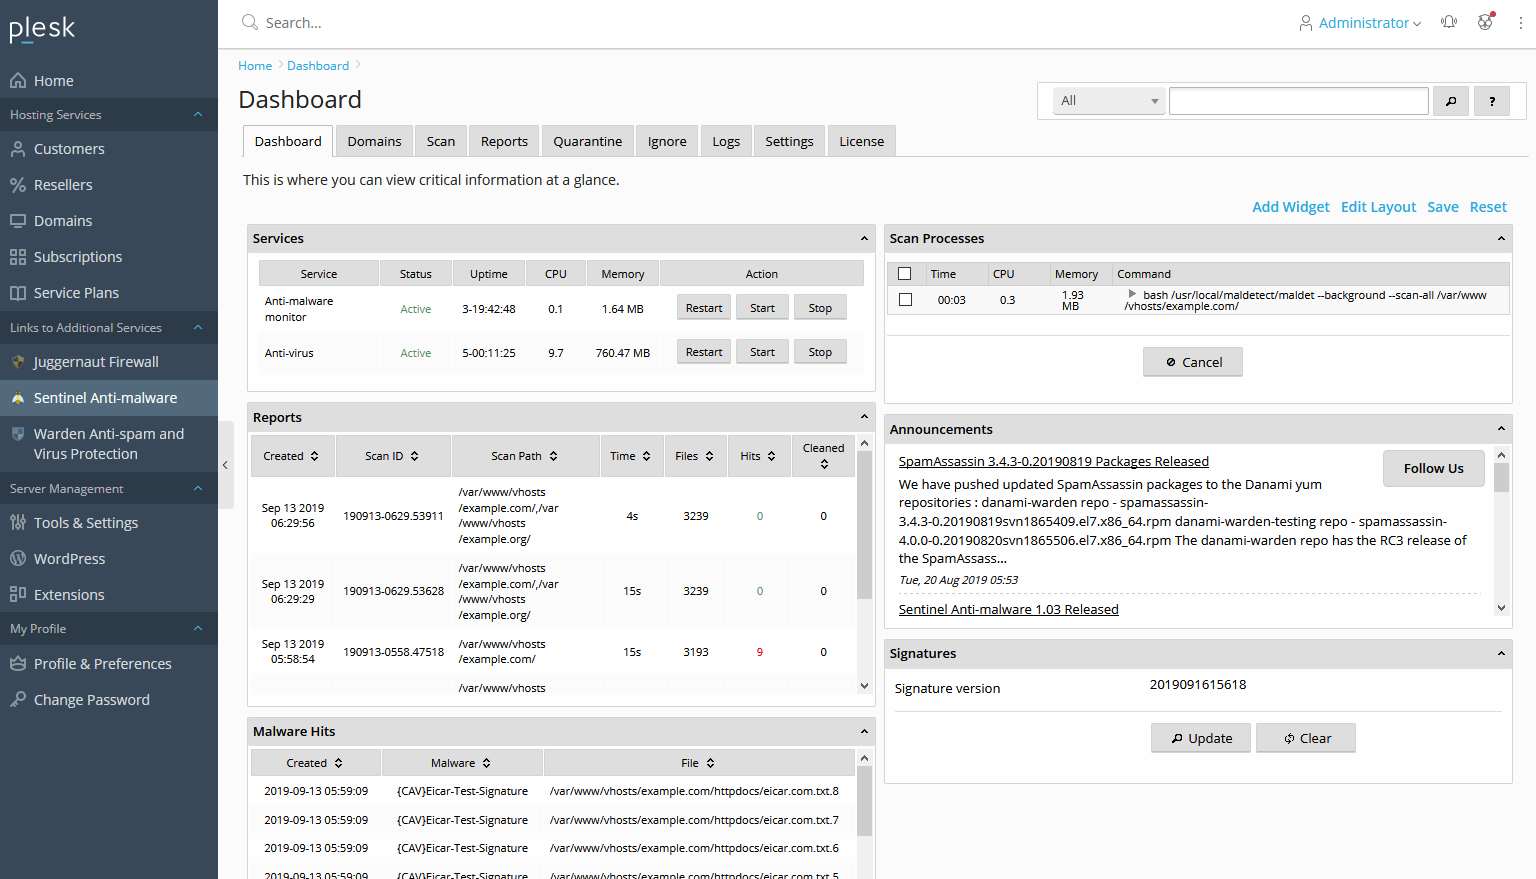Screen dimensions: 1536x879
Task: Open Warden Anti-spam shield icon
Action: [x=18, y=434]
